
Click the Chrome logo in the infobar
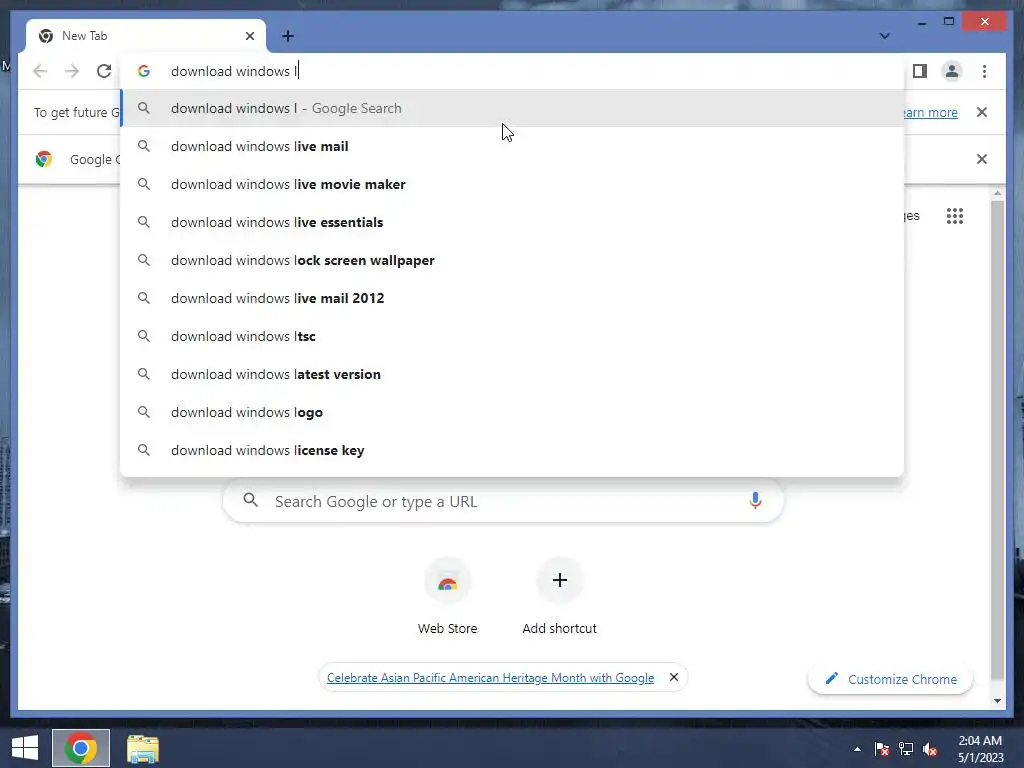tap(44, 159)
